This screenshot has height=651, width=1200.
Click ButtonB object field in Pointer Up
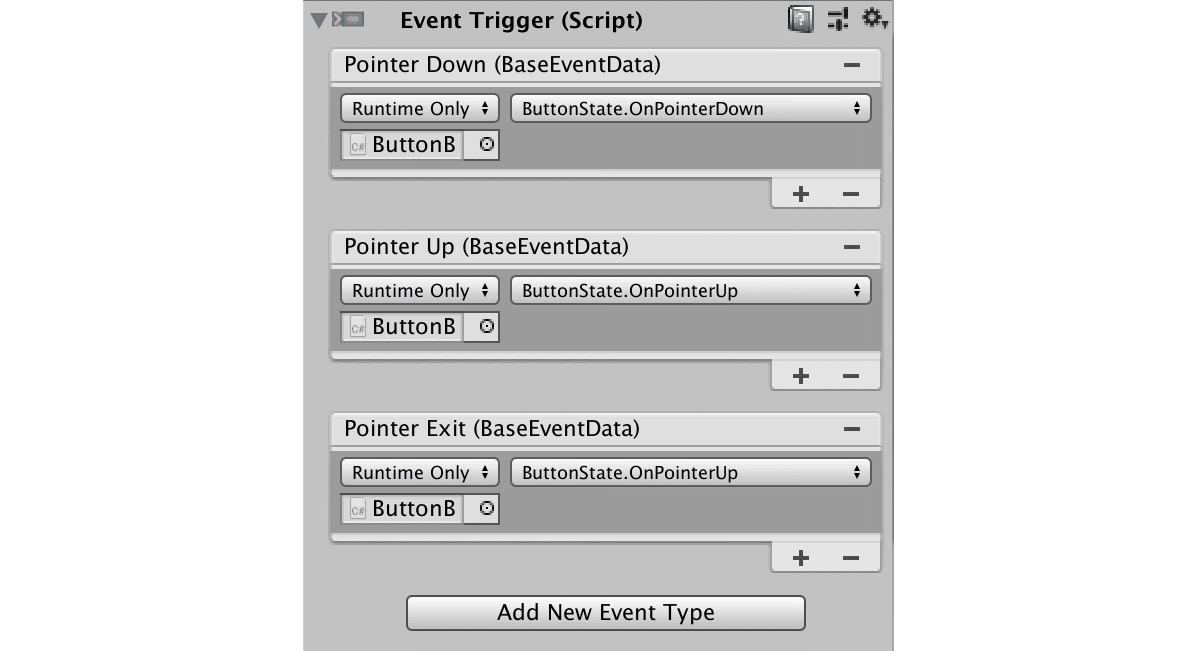(x=403, y=327)
